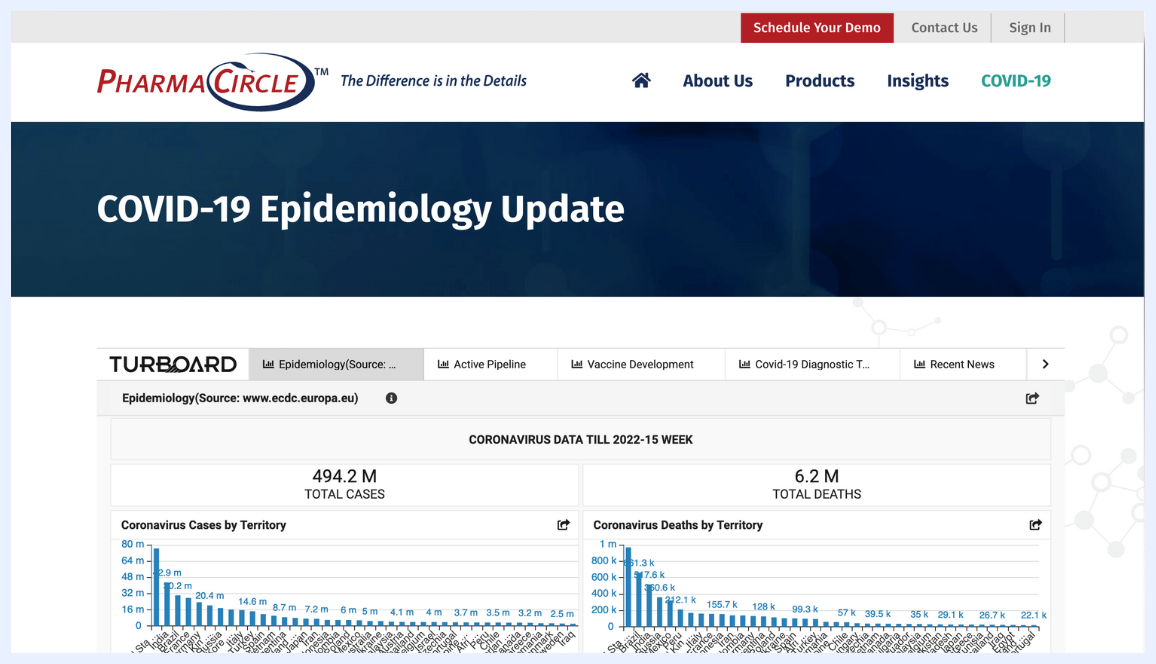Open the About Us menu
The image size is (1156, 664).
[717, 80]
